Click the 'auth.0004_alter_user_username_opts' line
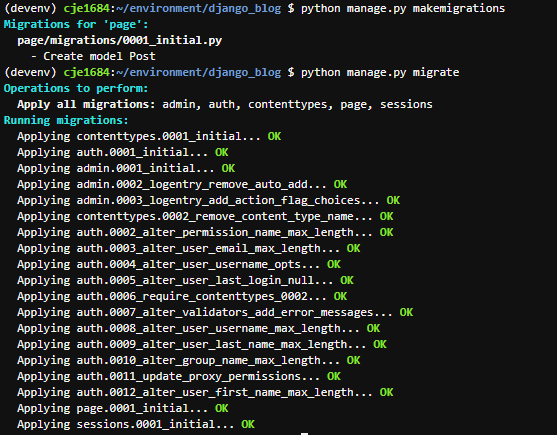557x435 pixels. 179,264
